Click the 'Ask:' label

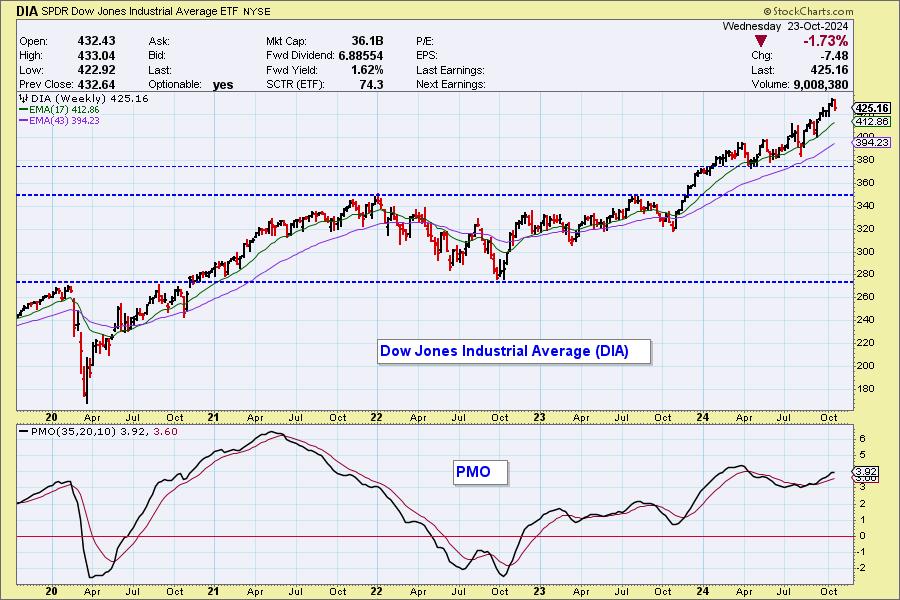159,41
